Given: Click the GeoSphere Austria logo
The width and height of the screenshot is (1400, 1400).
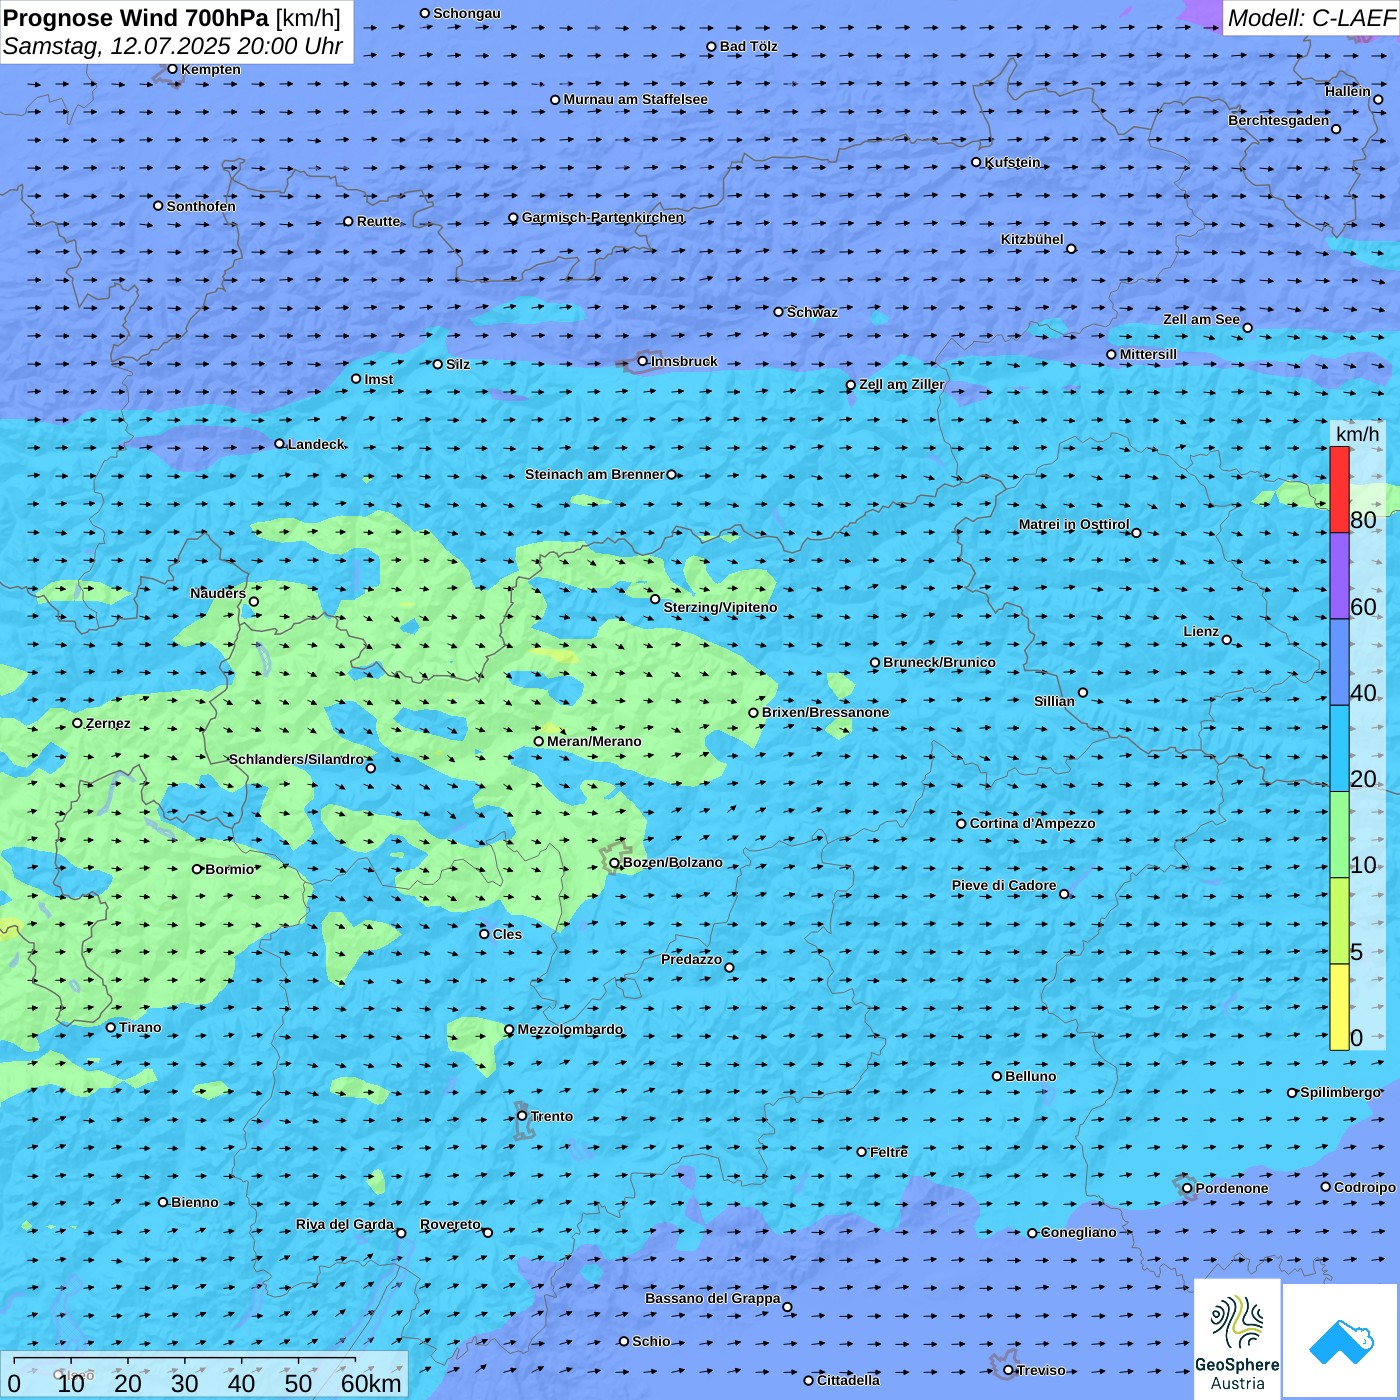Looking at the screenshot, I should click(1237, 1340).
